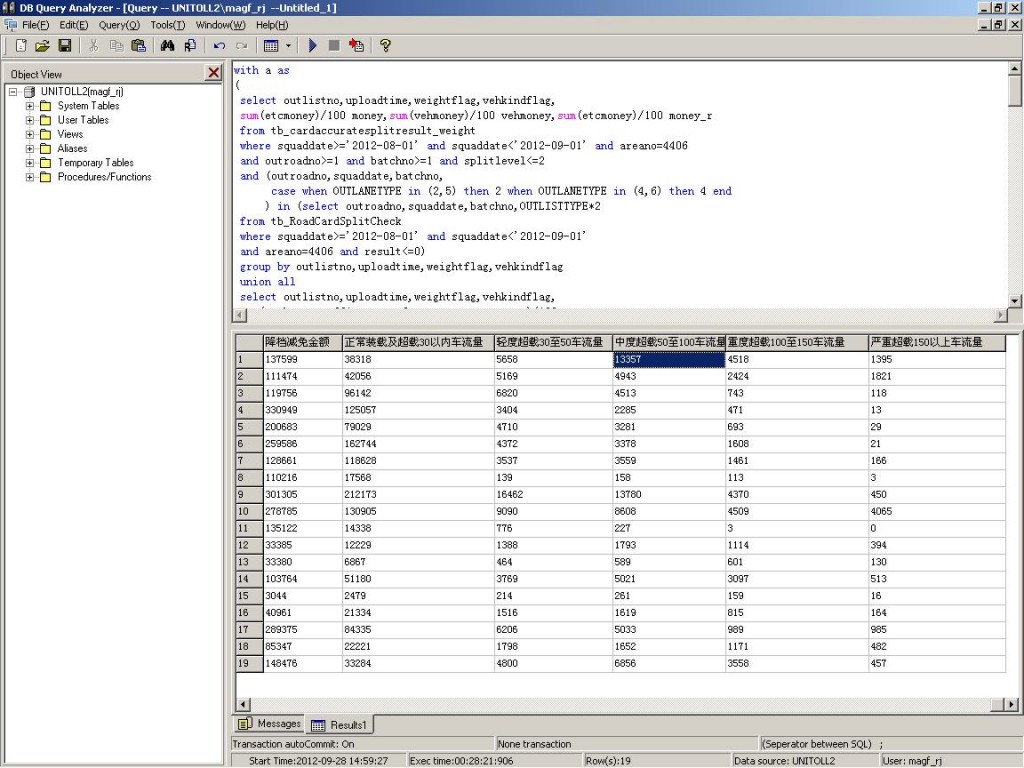Click the SQL editor scroll down arrow

tap(1015, 301)
